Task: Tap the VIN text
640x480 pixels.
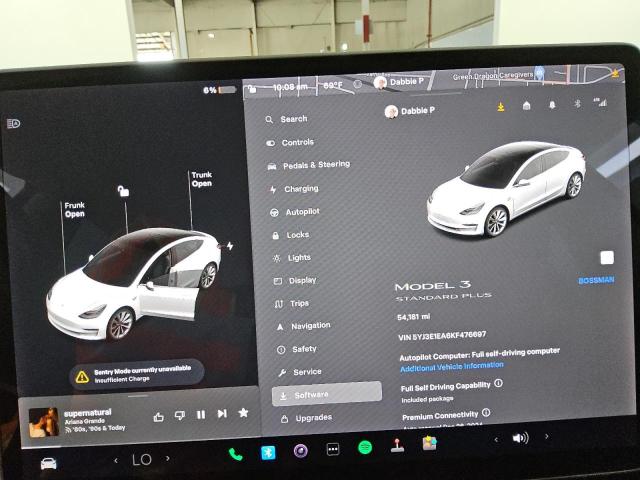Action: 442,336
